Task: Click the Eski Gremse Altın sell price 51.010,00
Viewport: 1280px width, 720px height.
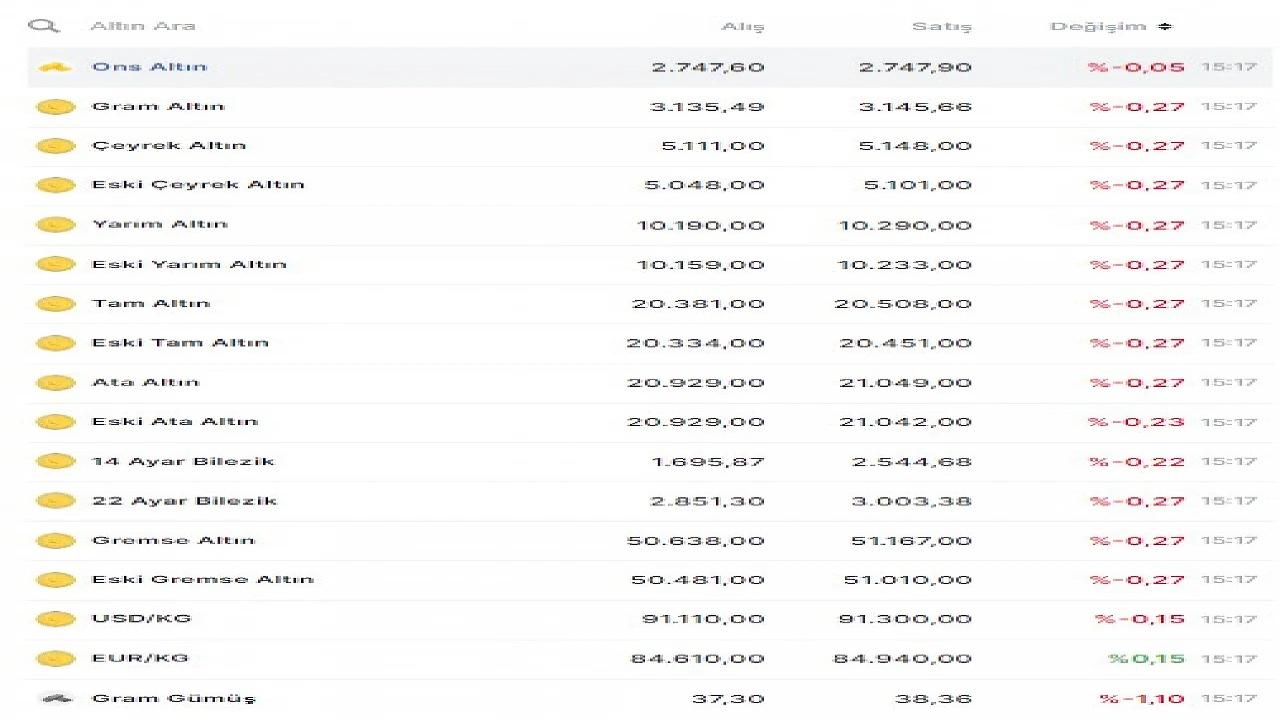Action: coord(909,580)
